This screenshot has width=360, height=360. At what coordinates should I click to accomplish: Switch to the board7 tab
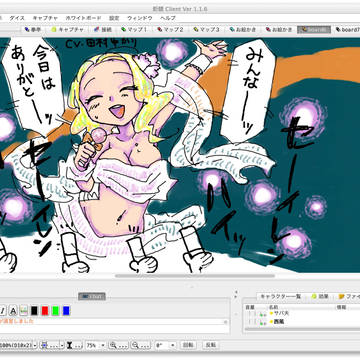[x=347, y=29]
